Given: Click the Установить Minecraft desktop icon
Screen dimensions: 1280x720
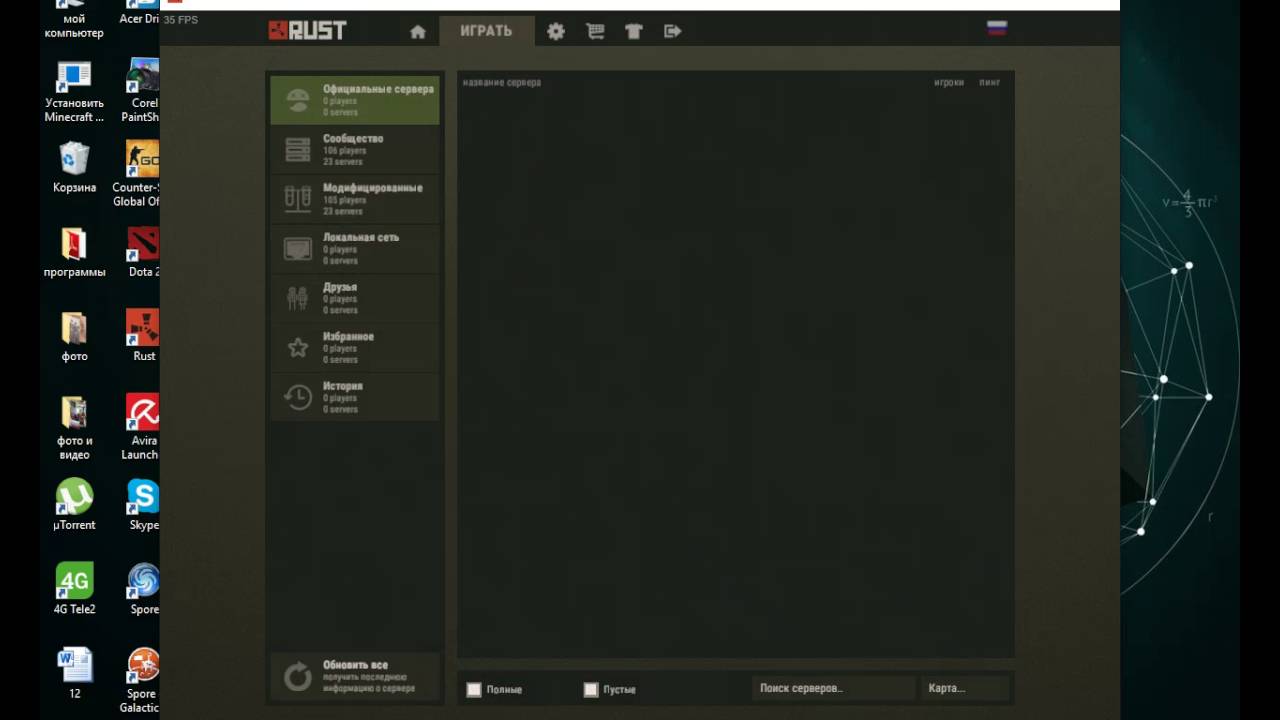Looking at the screenshot, I should coord(75,90).
